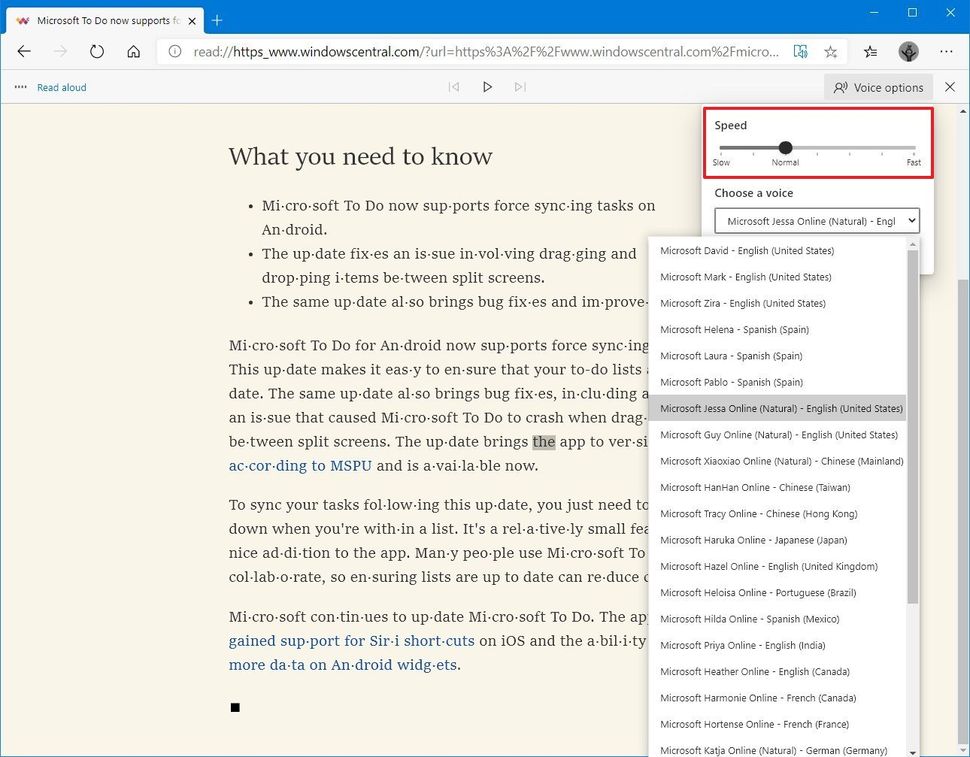The image size is (970, 757).
Task: Play the read aloud narration
Action: [x=487, y=87]
